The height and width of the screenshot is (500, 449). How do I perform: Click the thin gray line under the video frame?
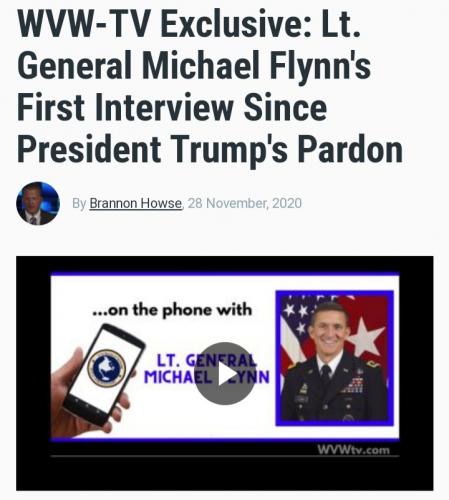click(x=225, y=456)
